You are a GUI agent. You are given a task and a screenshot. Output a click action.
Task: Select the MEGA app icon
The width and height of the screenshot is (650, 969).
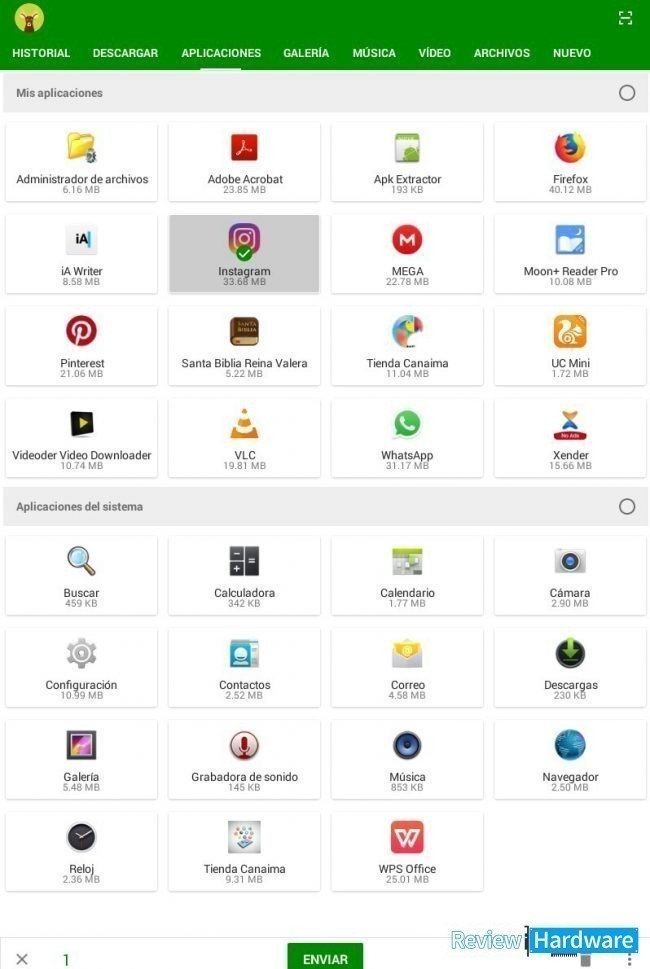[407, 239]
